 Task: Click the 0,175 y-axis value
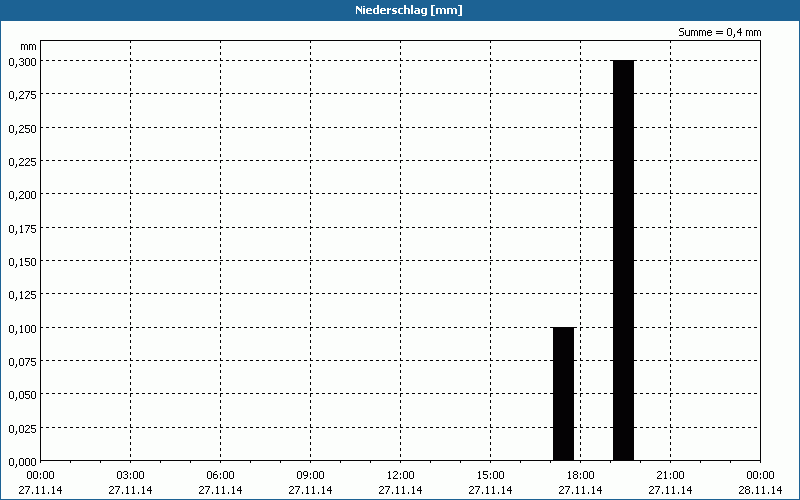(22, 228)
